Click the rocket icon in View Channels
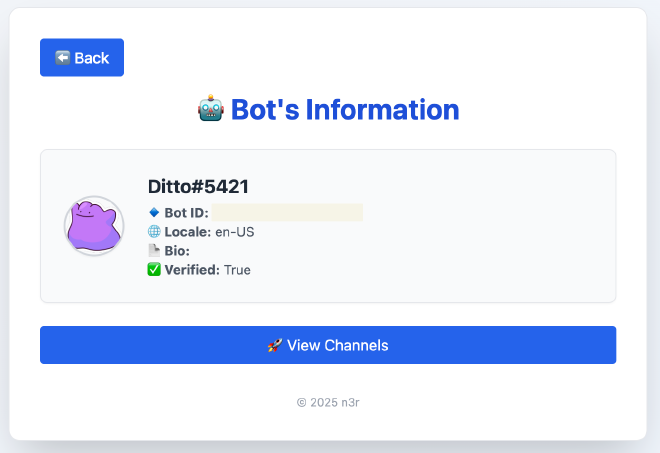Screen dimensions: 660x453 tap(275, 345)
